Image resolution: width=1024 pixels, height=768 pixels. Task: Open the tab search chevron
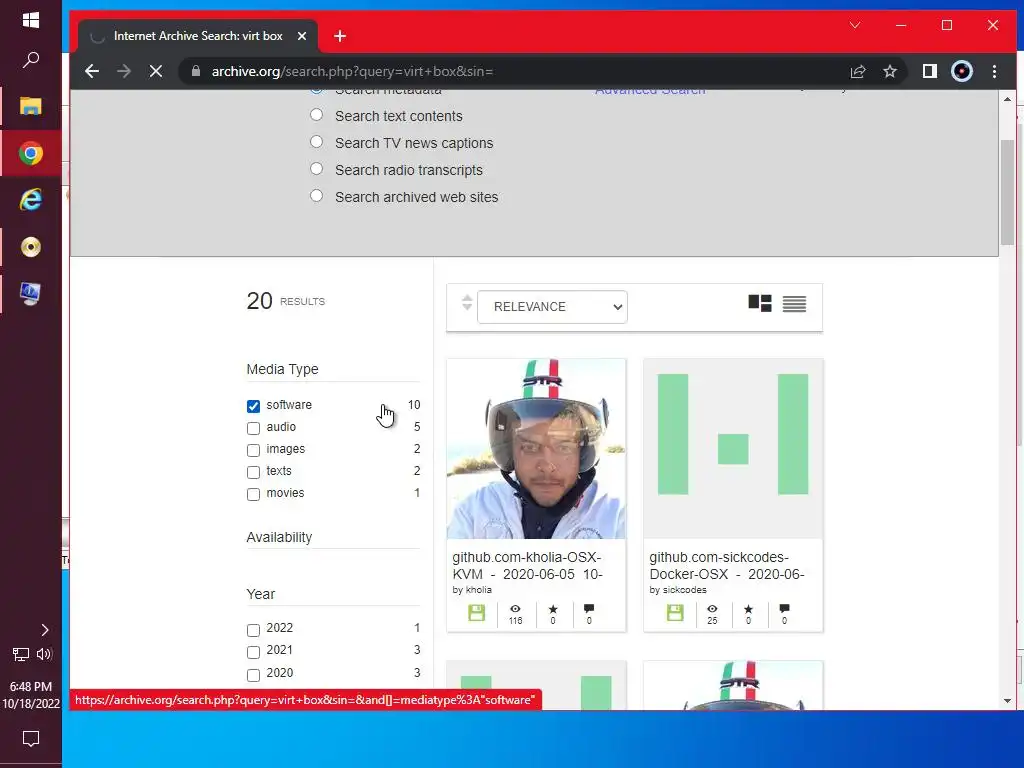(x=855, y=25)
